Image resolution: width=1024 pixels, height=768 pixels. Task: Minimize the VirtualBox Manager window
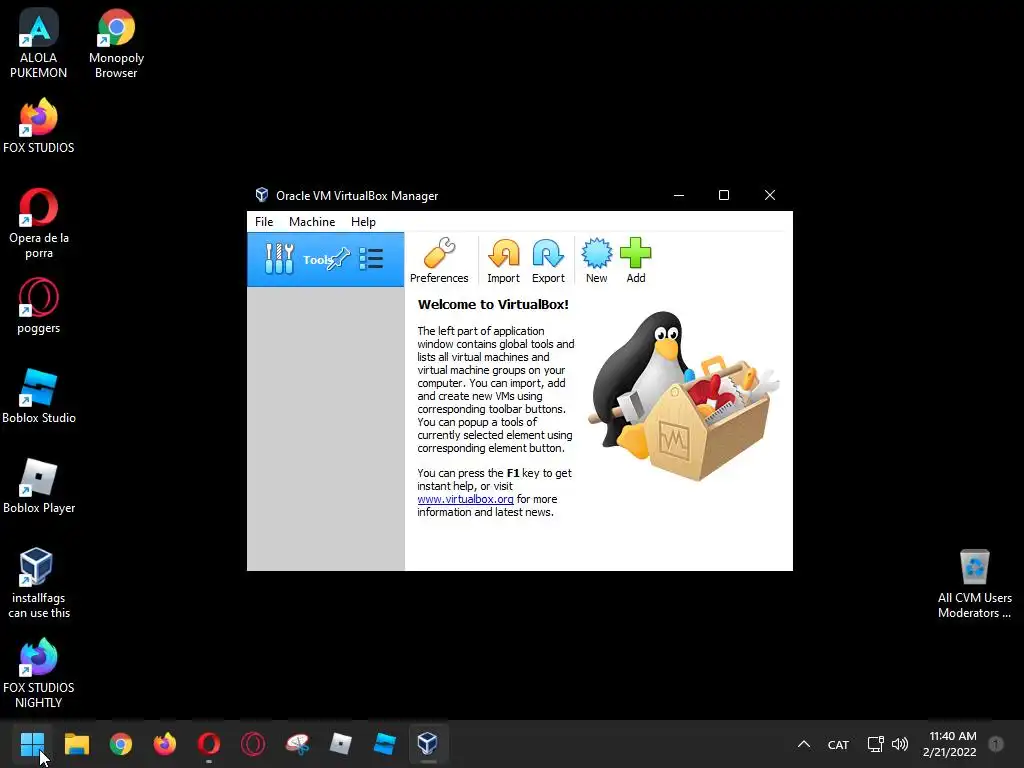pyautogui.click(x=679, y=195)
